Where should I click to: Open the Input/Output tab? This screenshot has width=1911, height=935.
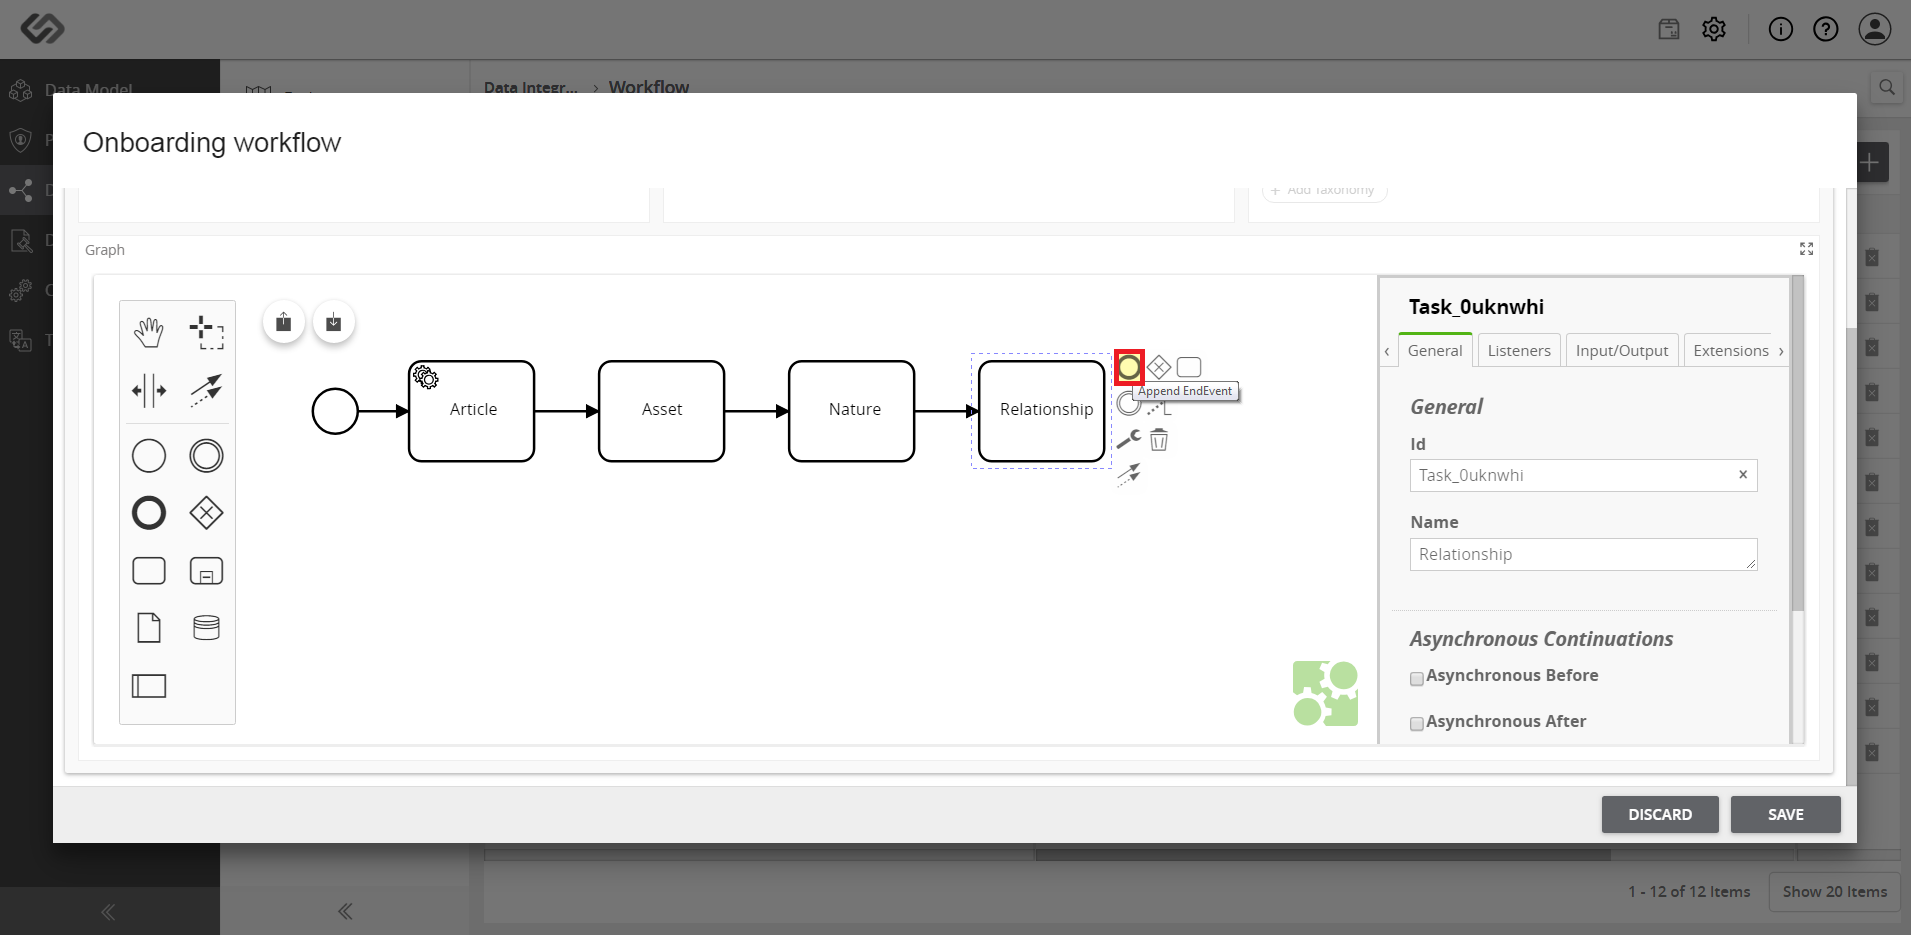1622,350
